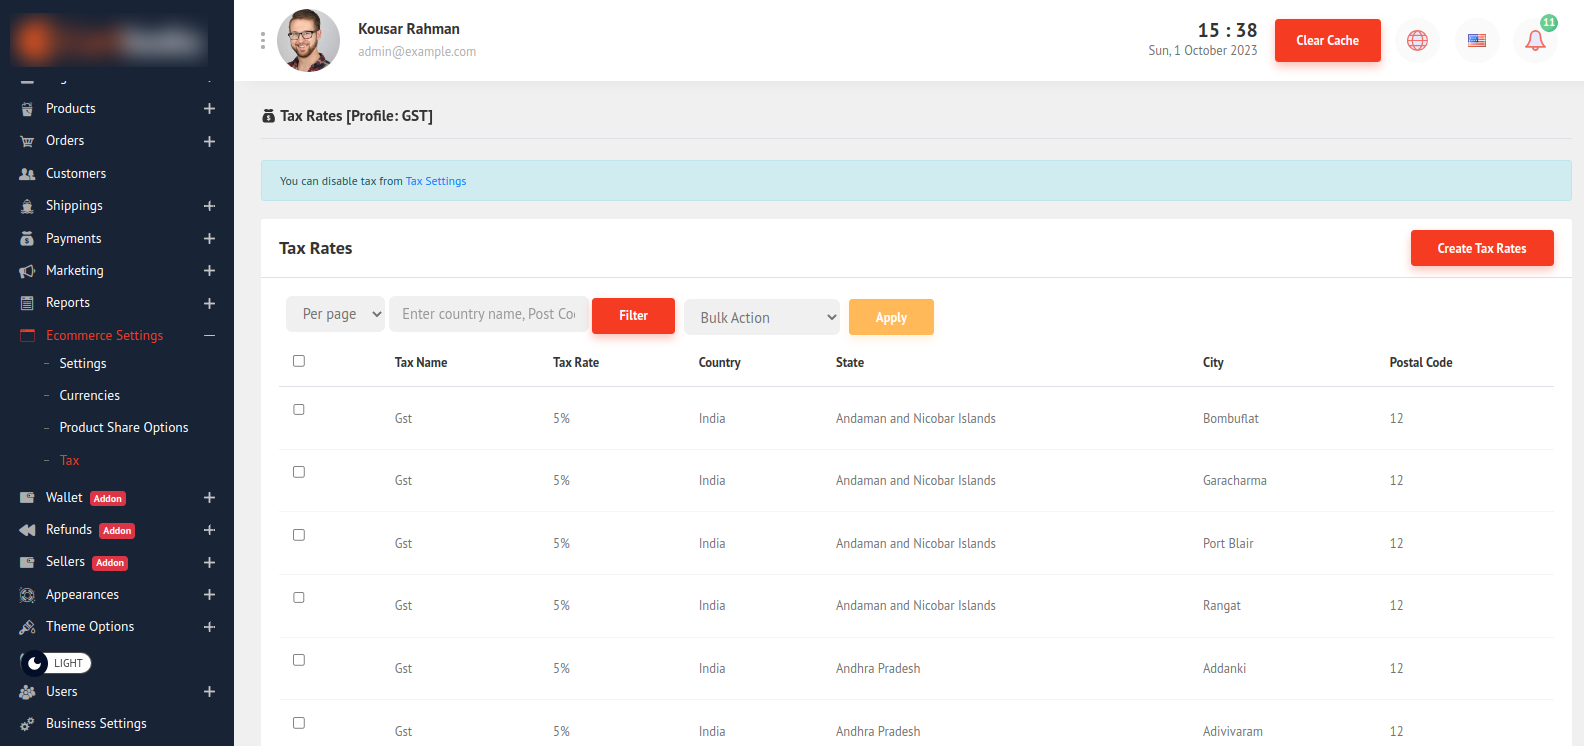The height and width of the screenshot is (746, 1584).
Task: Click the Orders cart icon
Action: [27, 142]
